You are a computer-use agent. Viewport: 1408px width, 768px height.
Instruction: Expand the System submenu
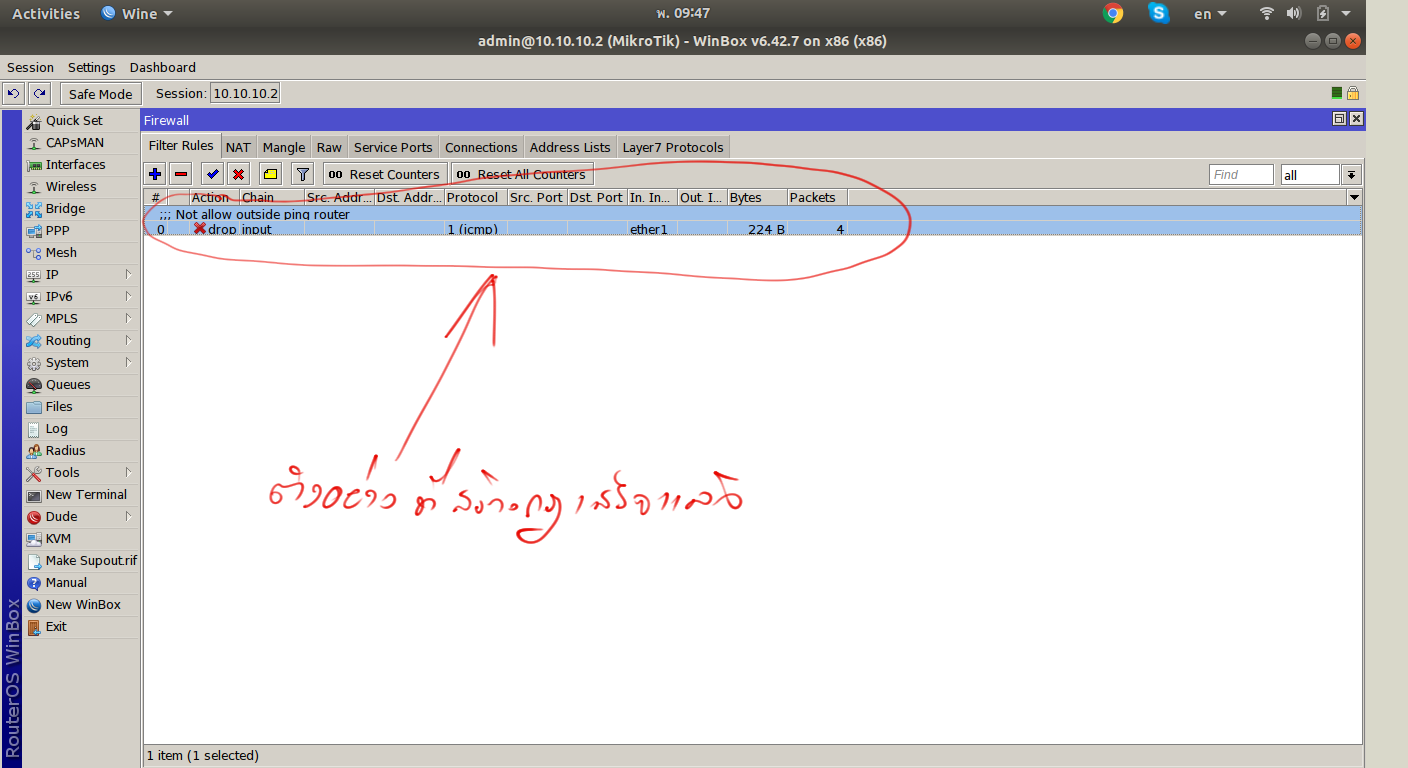pos(82,362)
